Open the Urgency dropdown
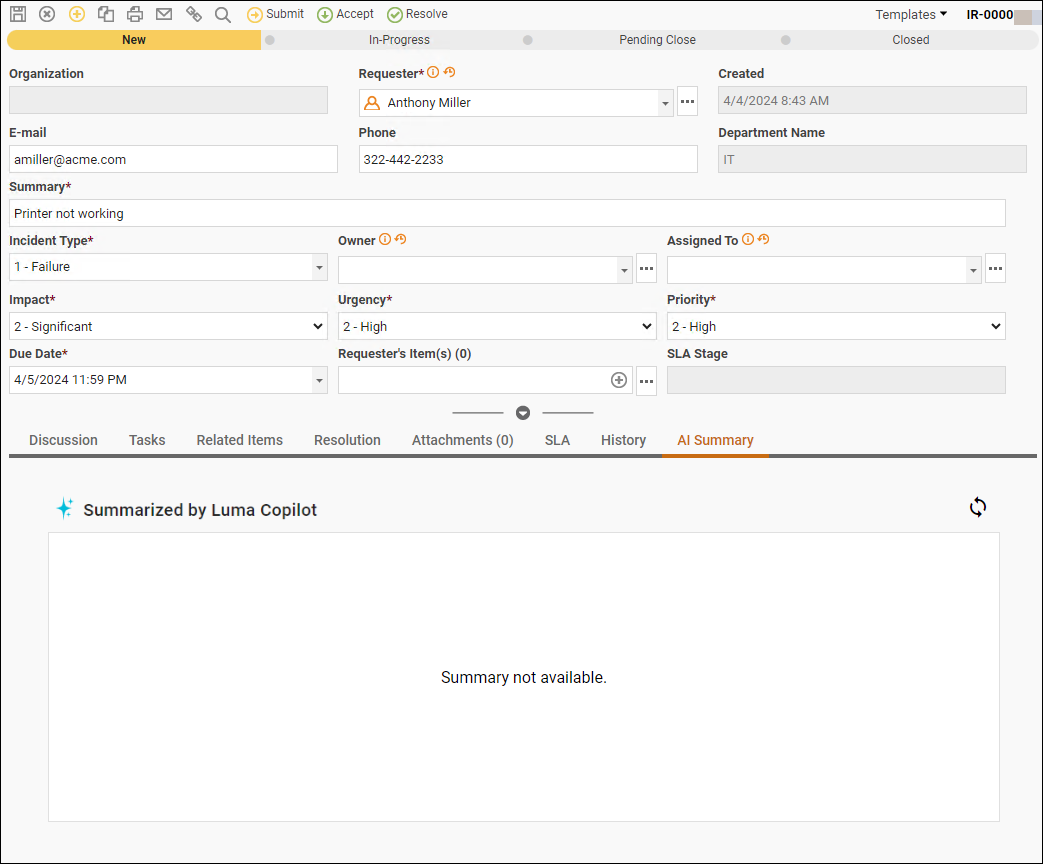This screenshot has height=864, width=1043. click(x=497, y=326)
